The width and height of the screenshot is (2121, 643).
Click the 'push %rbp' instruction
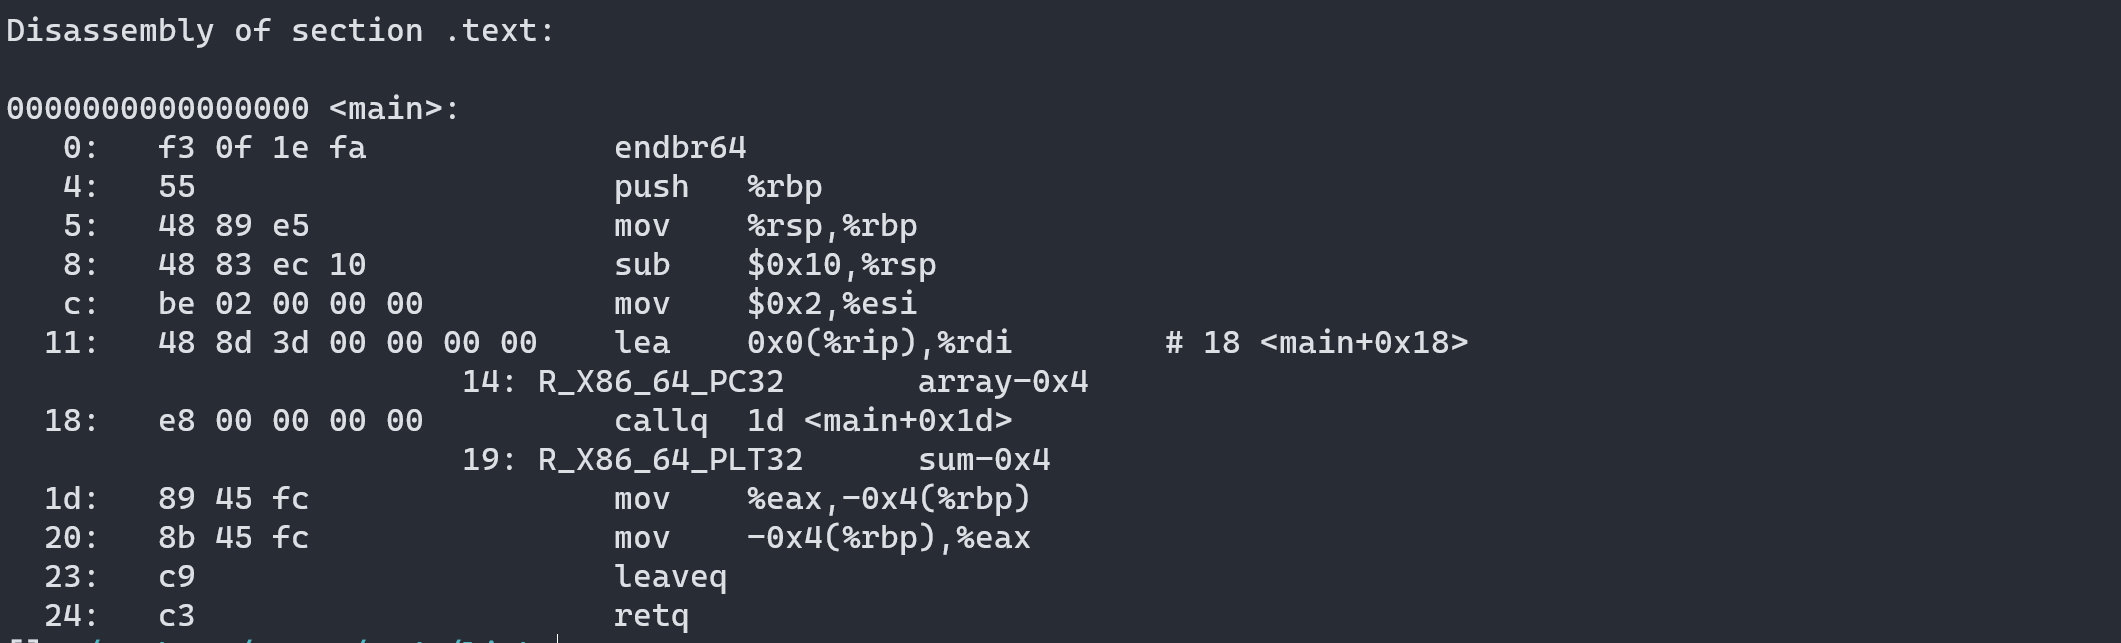(718, 187)
